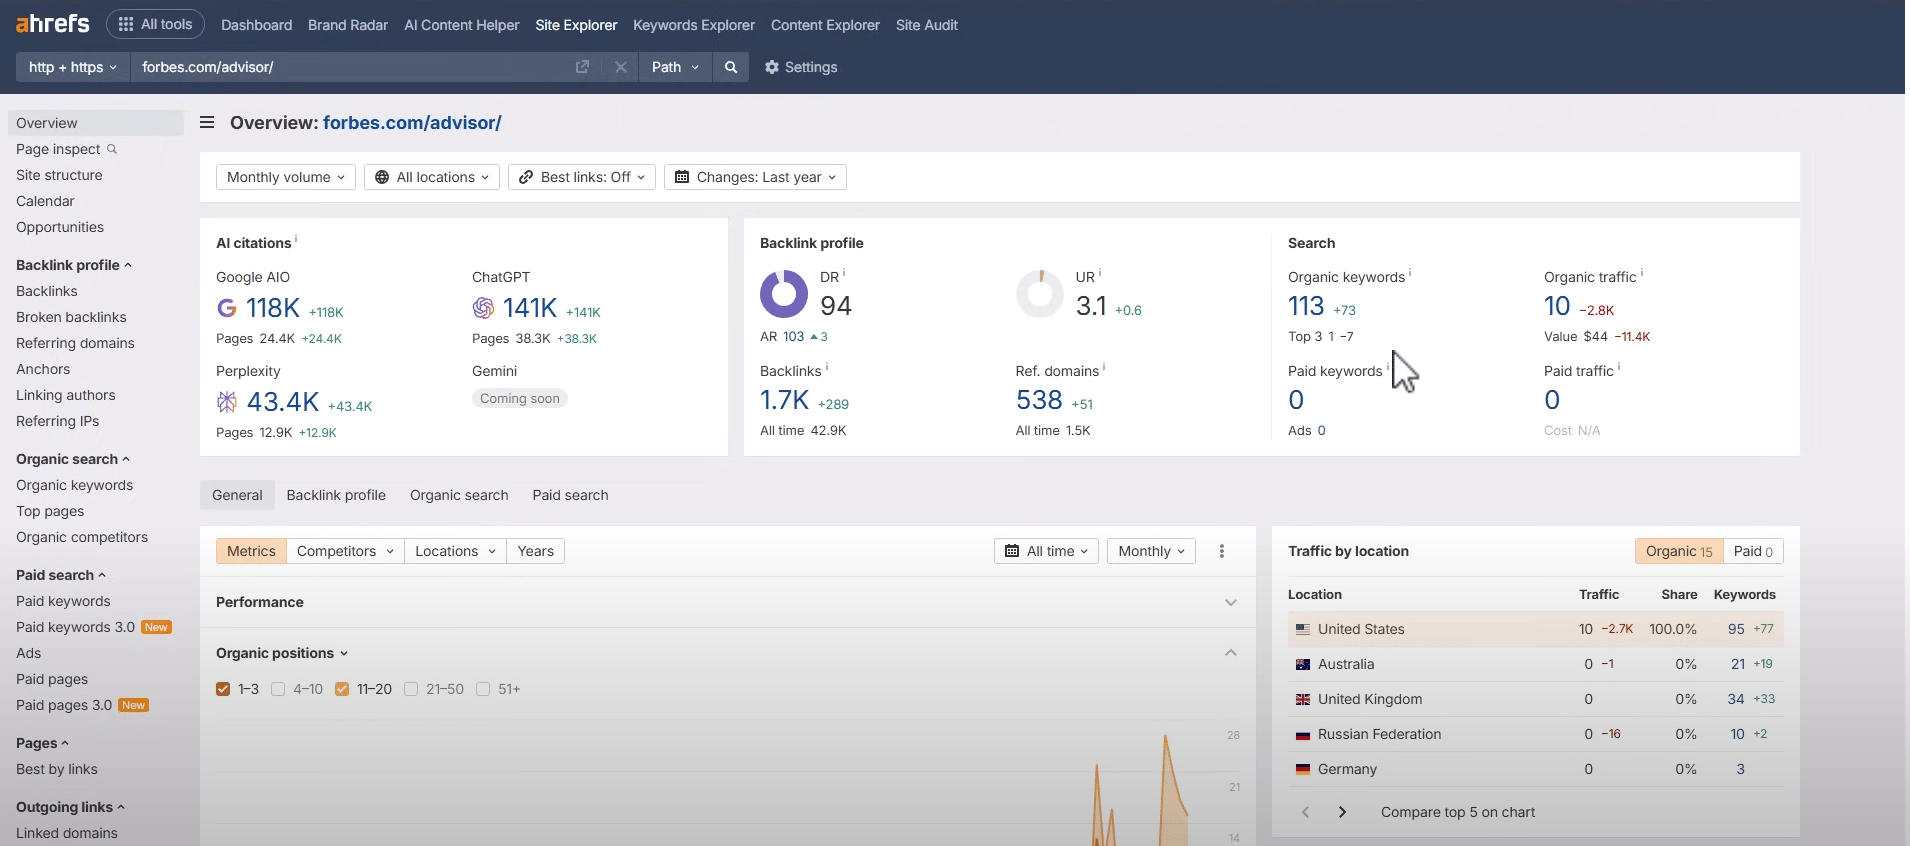The image size is (1910, 846).
Task: Expand the Performance section
Action: (1231, 602)
